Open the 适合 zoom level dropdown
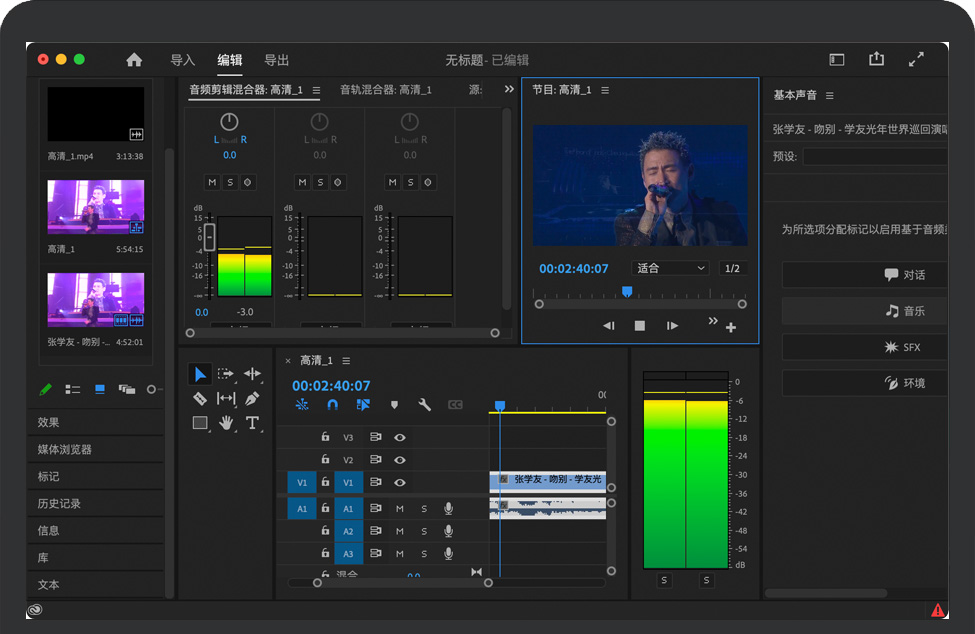The width and height of the screenshot is (975, 634). click(x=670, y=268)
